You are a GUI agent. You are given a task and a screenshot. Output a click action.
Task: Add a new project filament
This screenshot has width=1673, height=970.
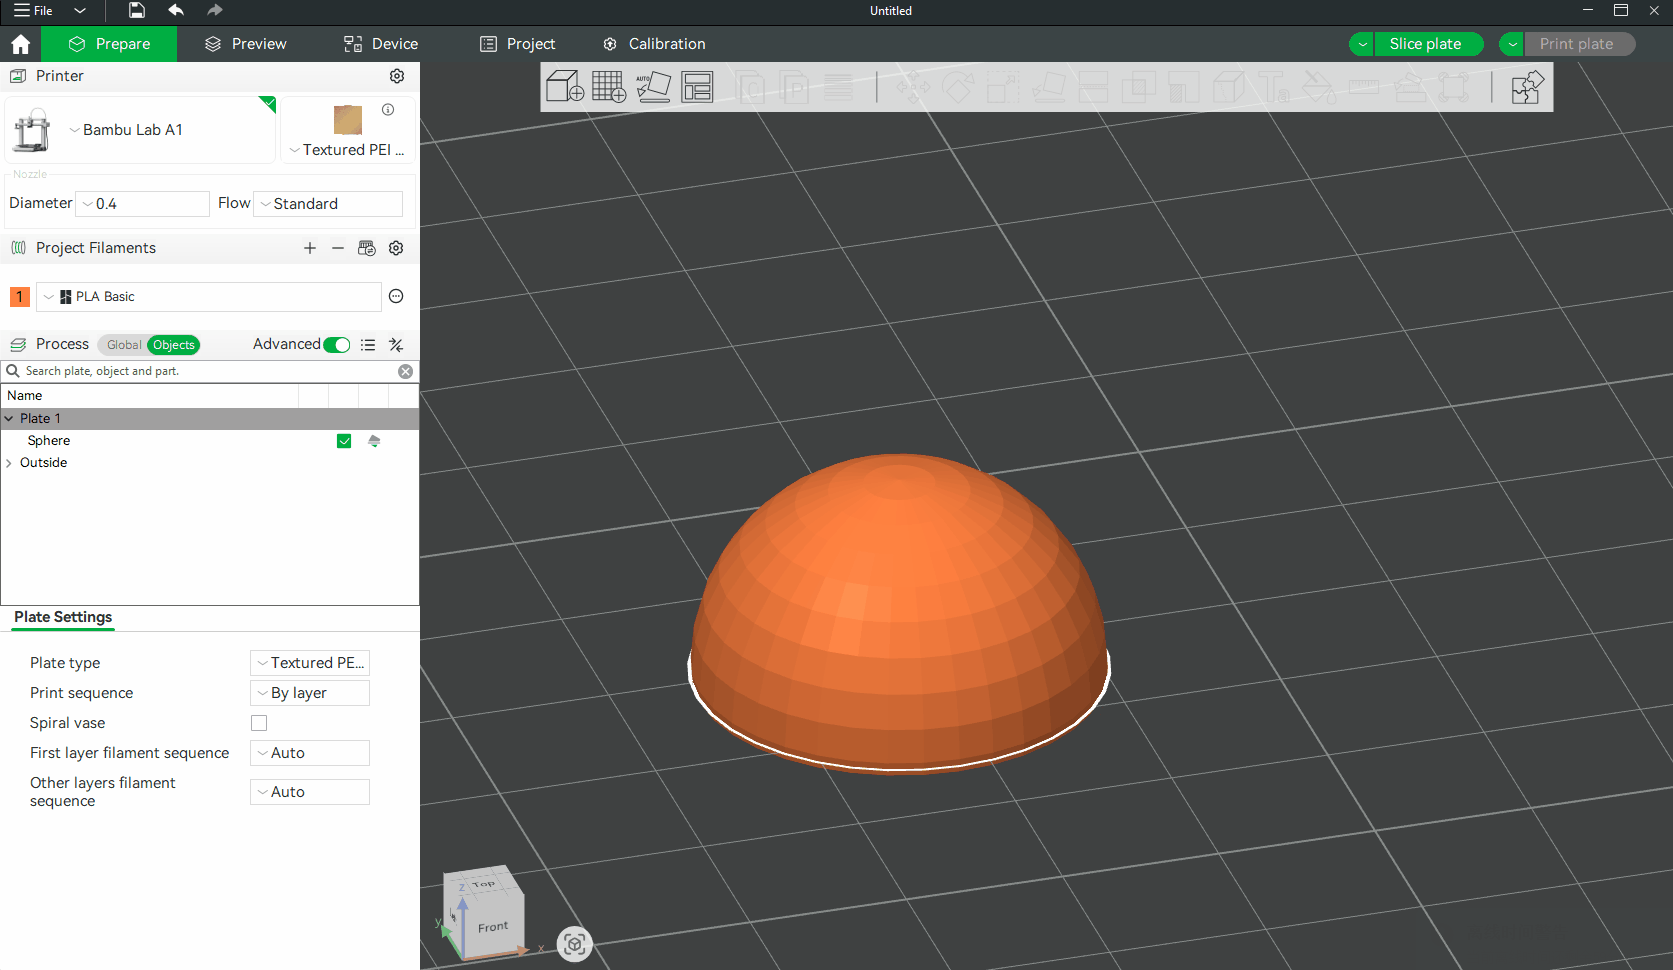[310, 248]
